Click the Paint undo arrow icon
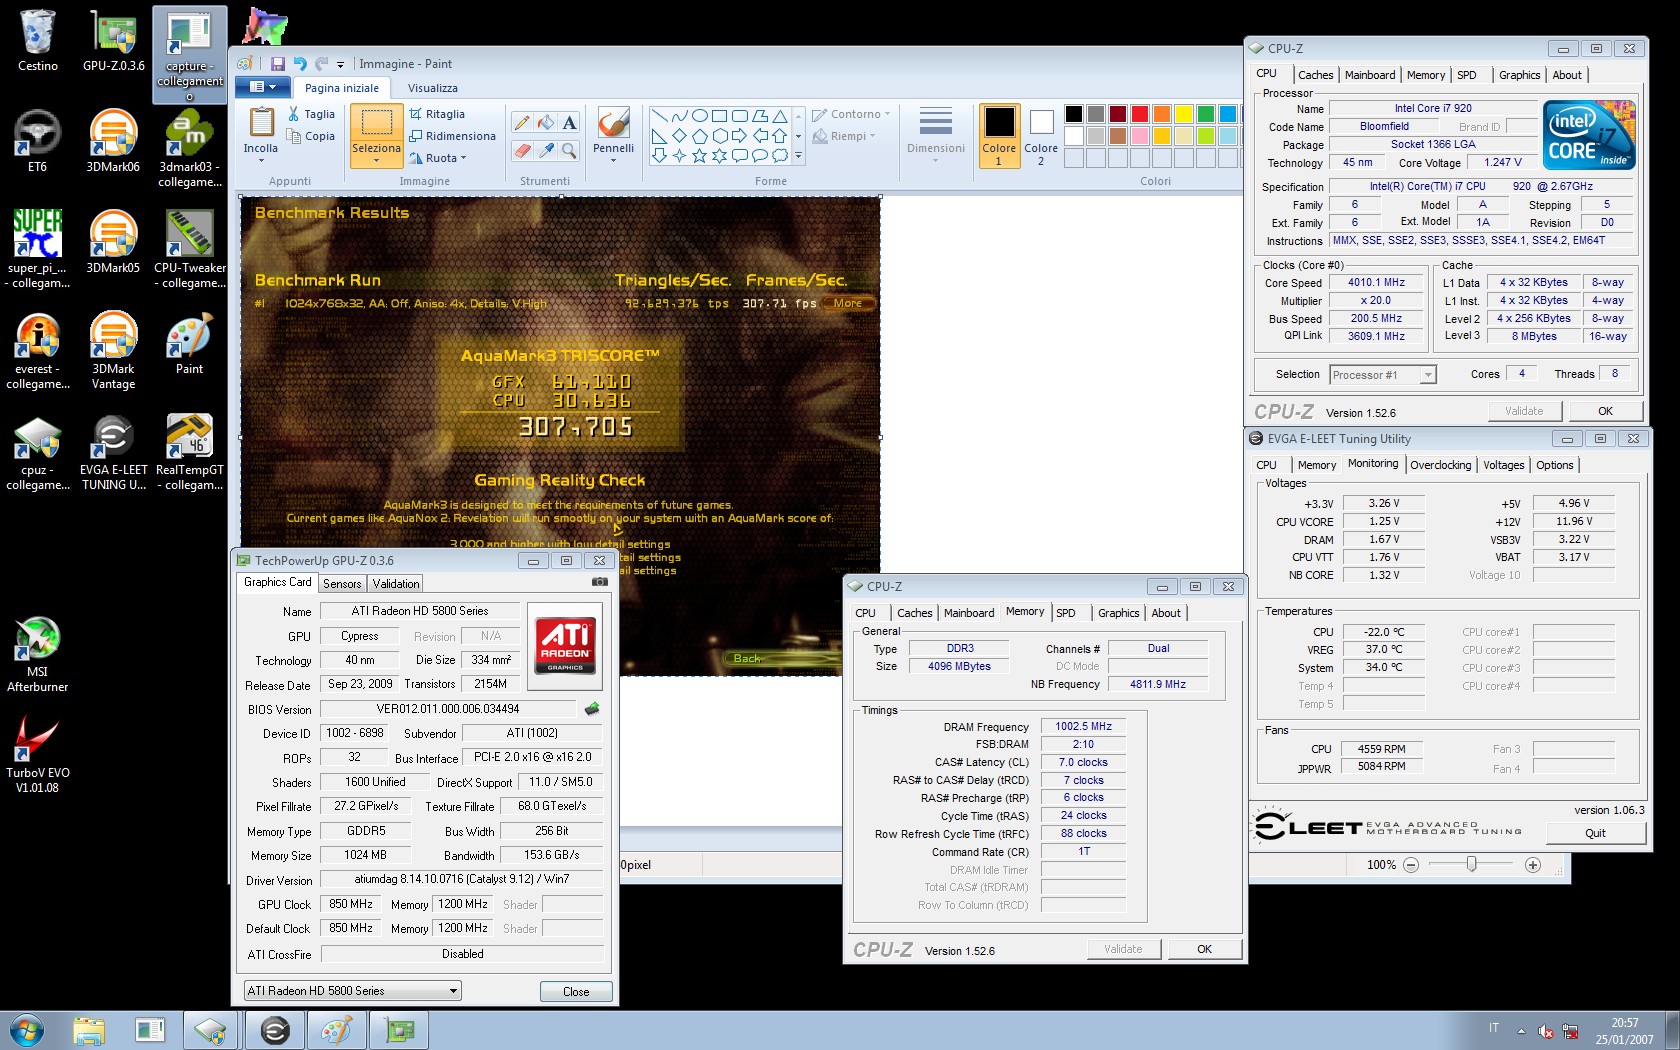This screenshot has width=1680, height=1050. tap(299, 64)
